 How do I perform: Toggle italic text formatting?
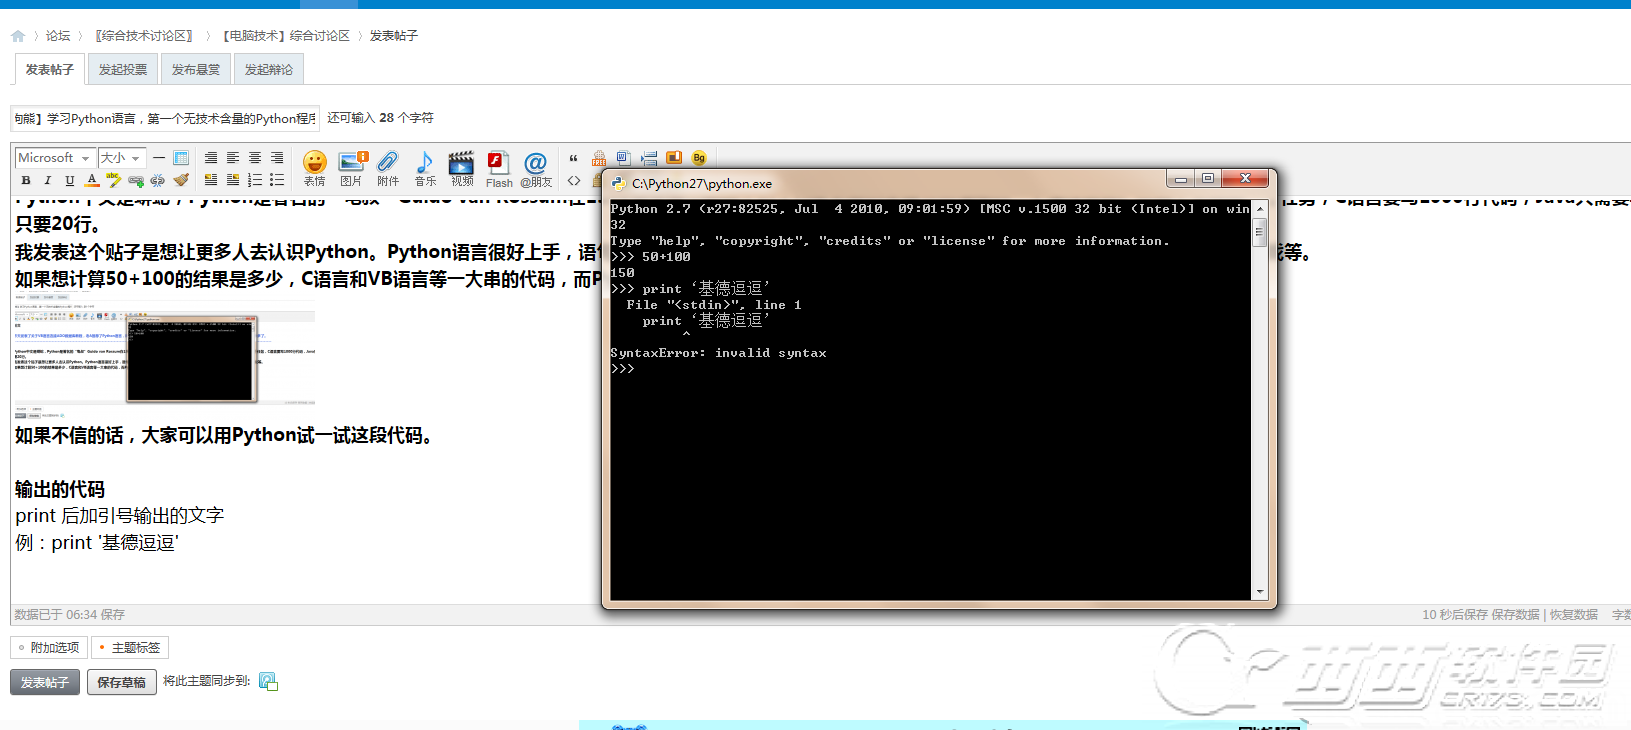point(47,181)
